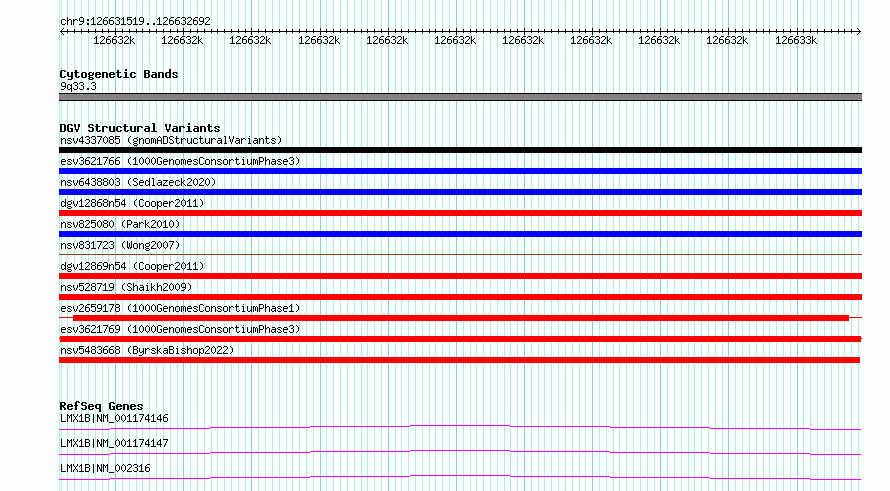Click the right arrowhead of the ruler
890x491 pixels.
click(x=858, y=31)
